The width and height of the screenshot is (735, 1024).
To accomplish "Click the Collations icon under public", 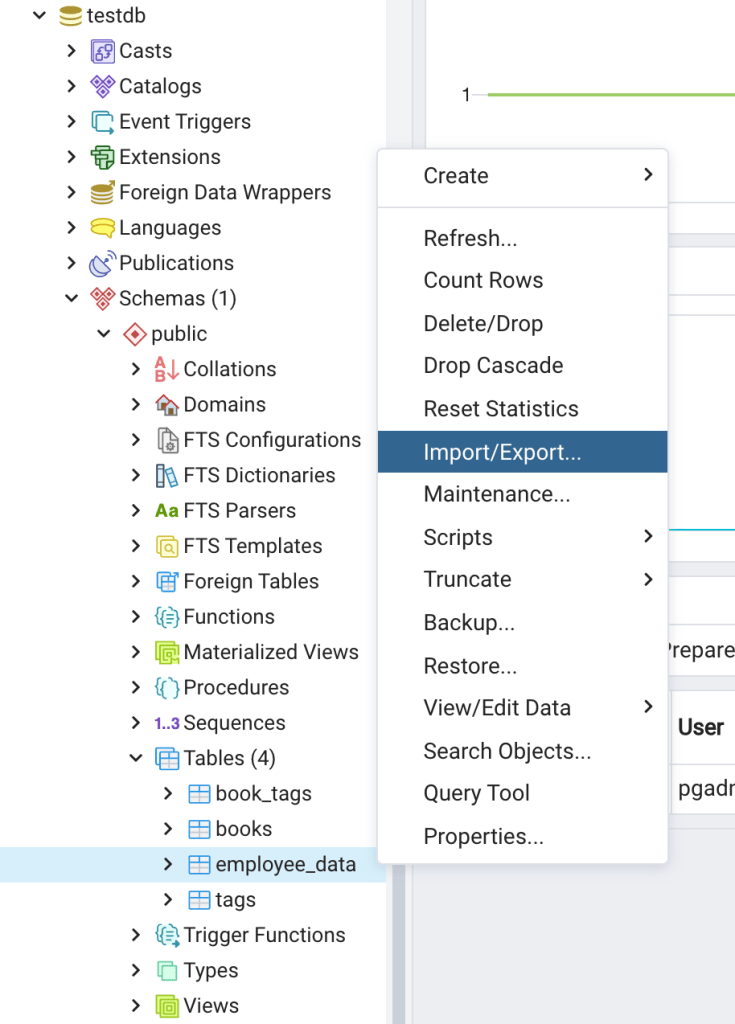I will [x=166, y=369].
